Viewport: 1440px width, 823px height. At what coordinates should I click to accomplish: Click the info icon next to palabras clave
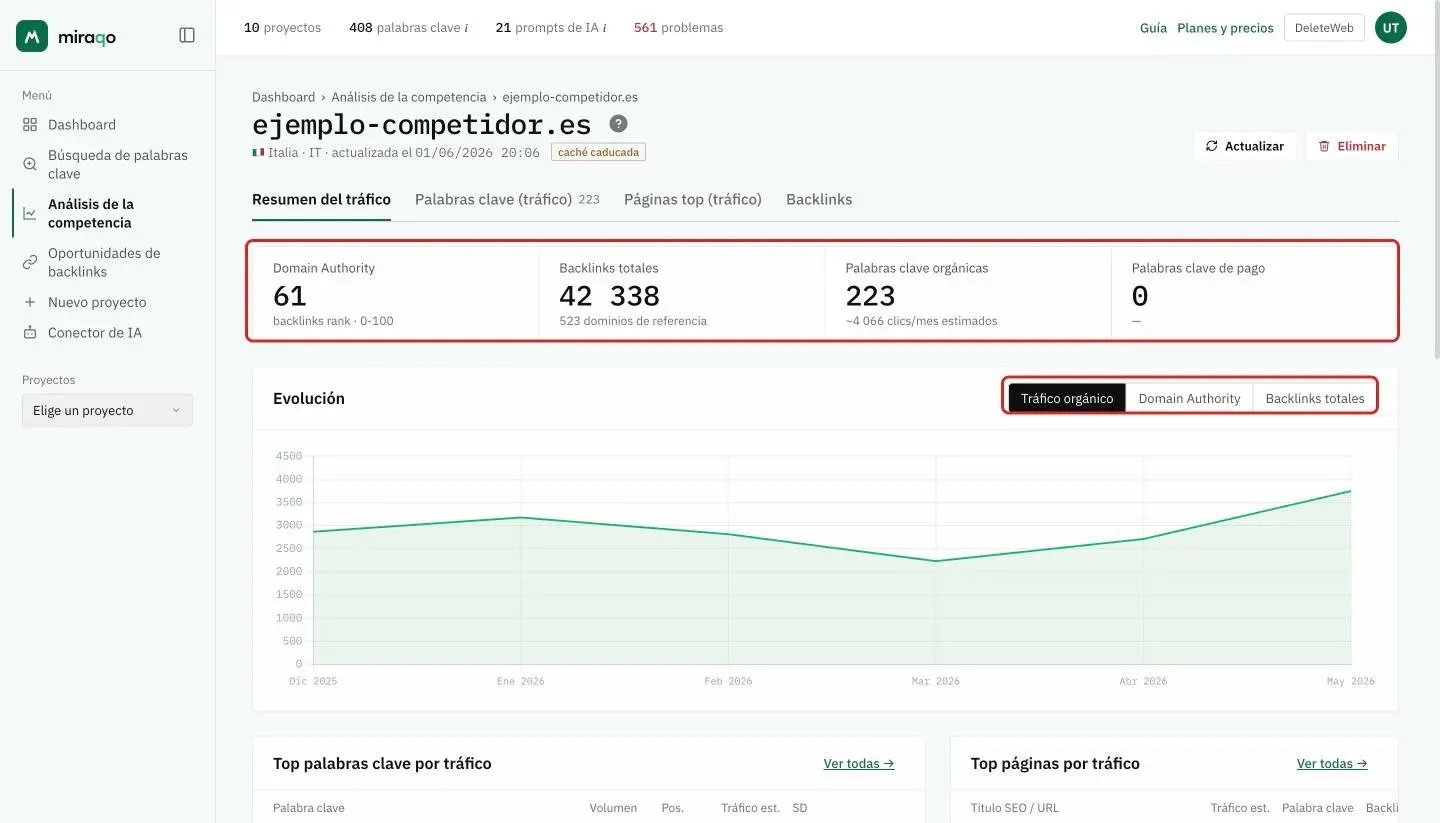click(466, 28)
